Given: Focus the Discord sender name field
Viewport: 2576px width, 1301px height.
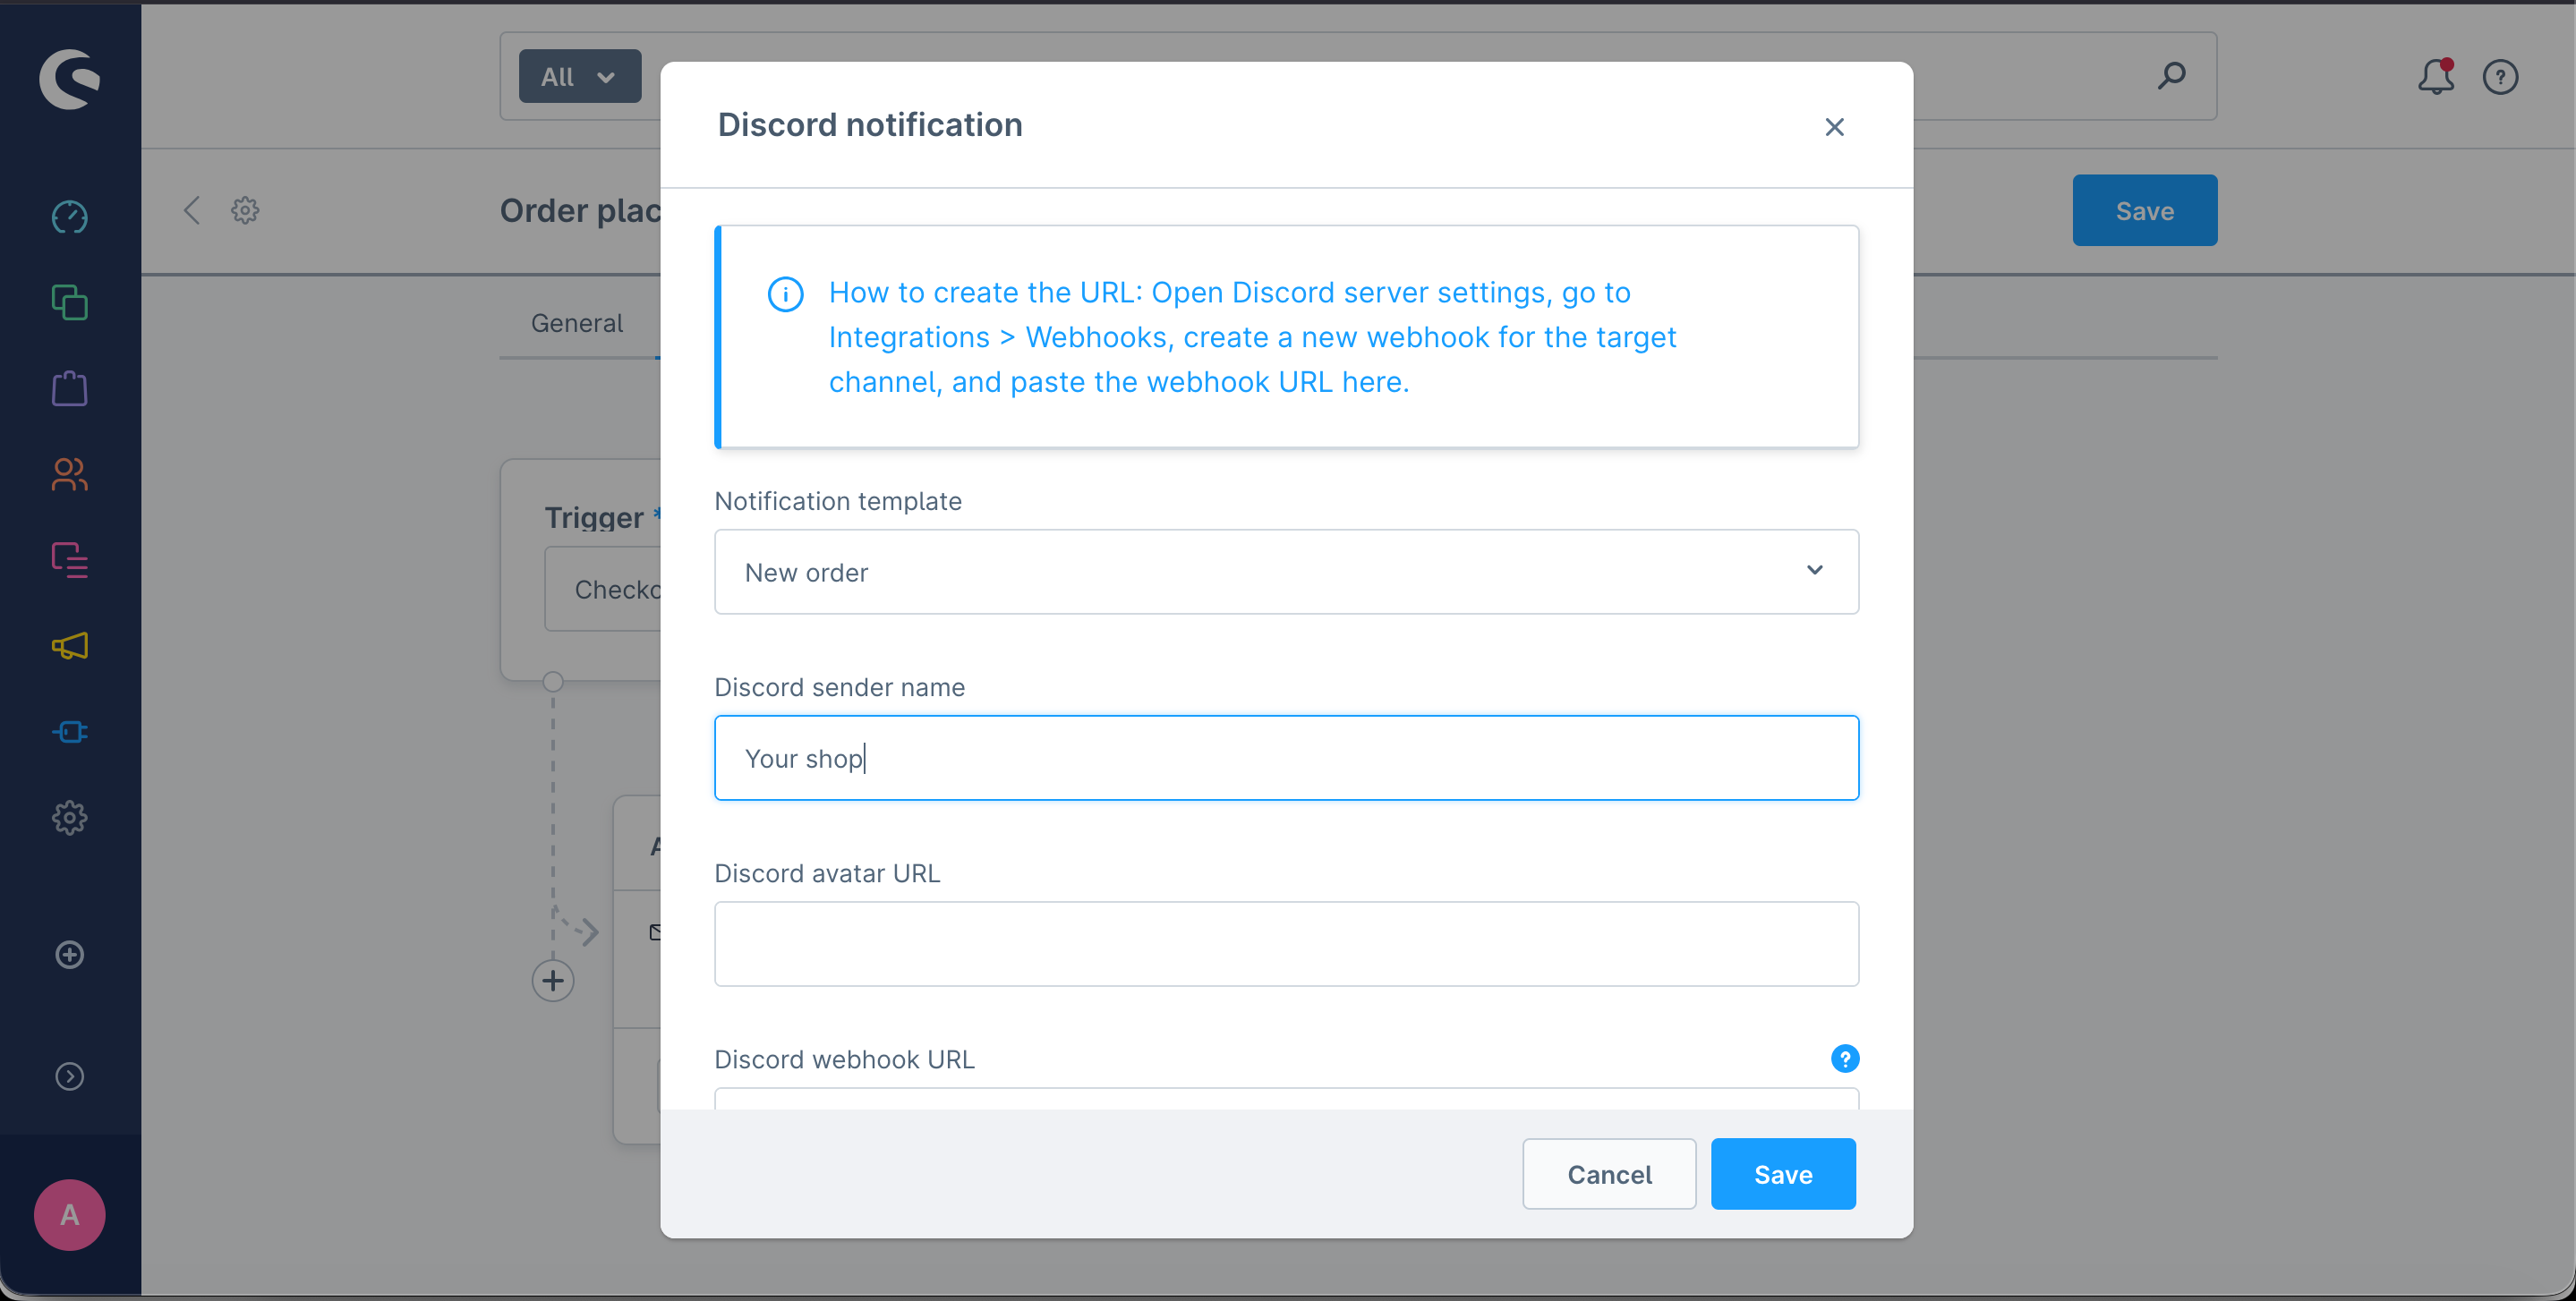Looking at the screenshot, I should [x=1286, y=758].
